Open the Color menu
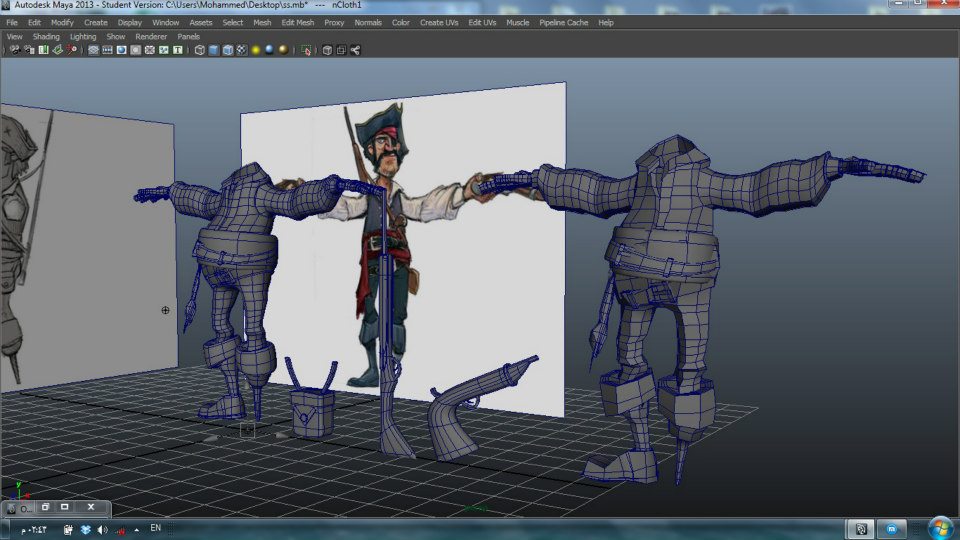The height and width of the screenshot is (540, 960). coord(401,23)
